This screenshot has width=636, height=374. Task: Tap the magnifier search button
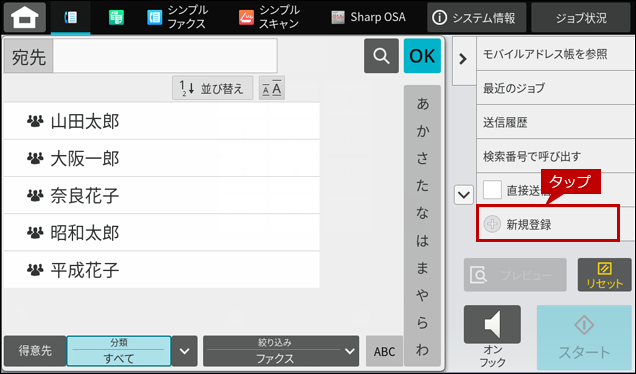tap(381, 56)
